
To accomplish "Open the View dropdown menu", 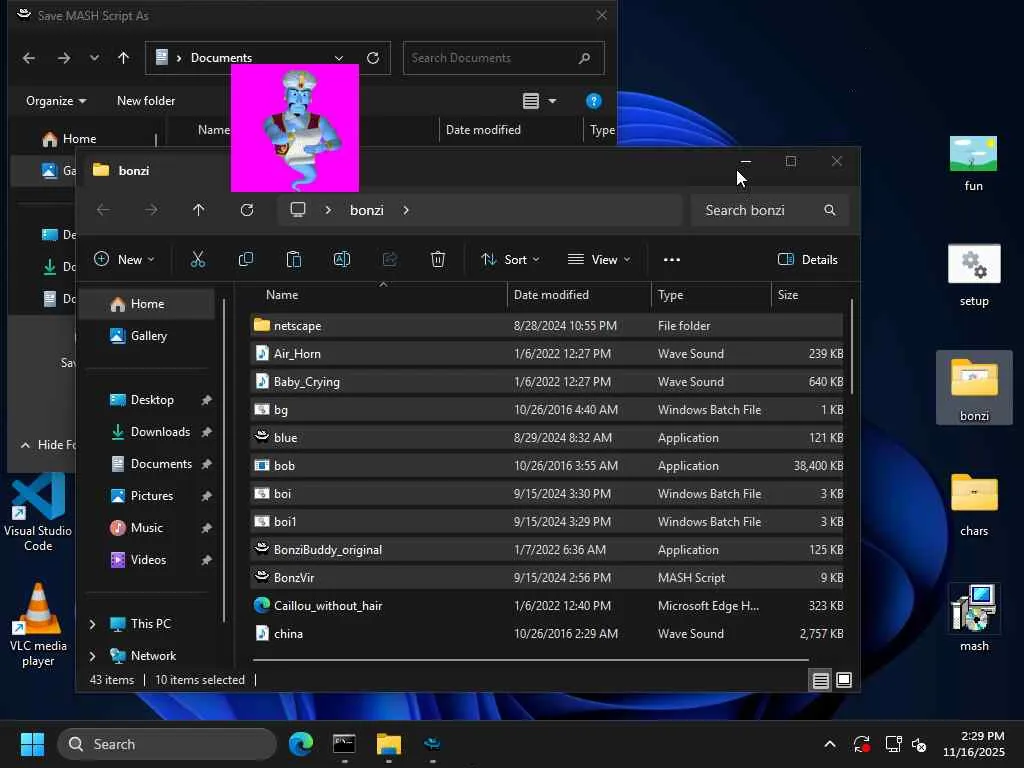I will point(599,260).
